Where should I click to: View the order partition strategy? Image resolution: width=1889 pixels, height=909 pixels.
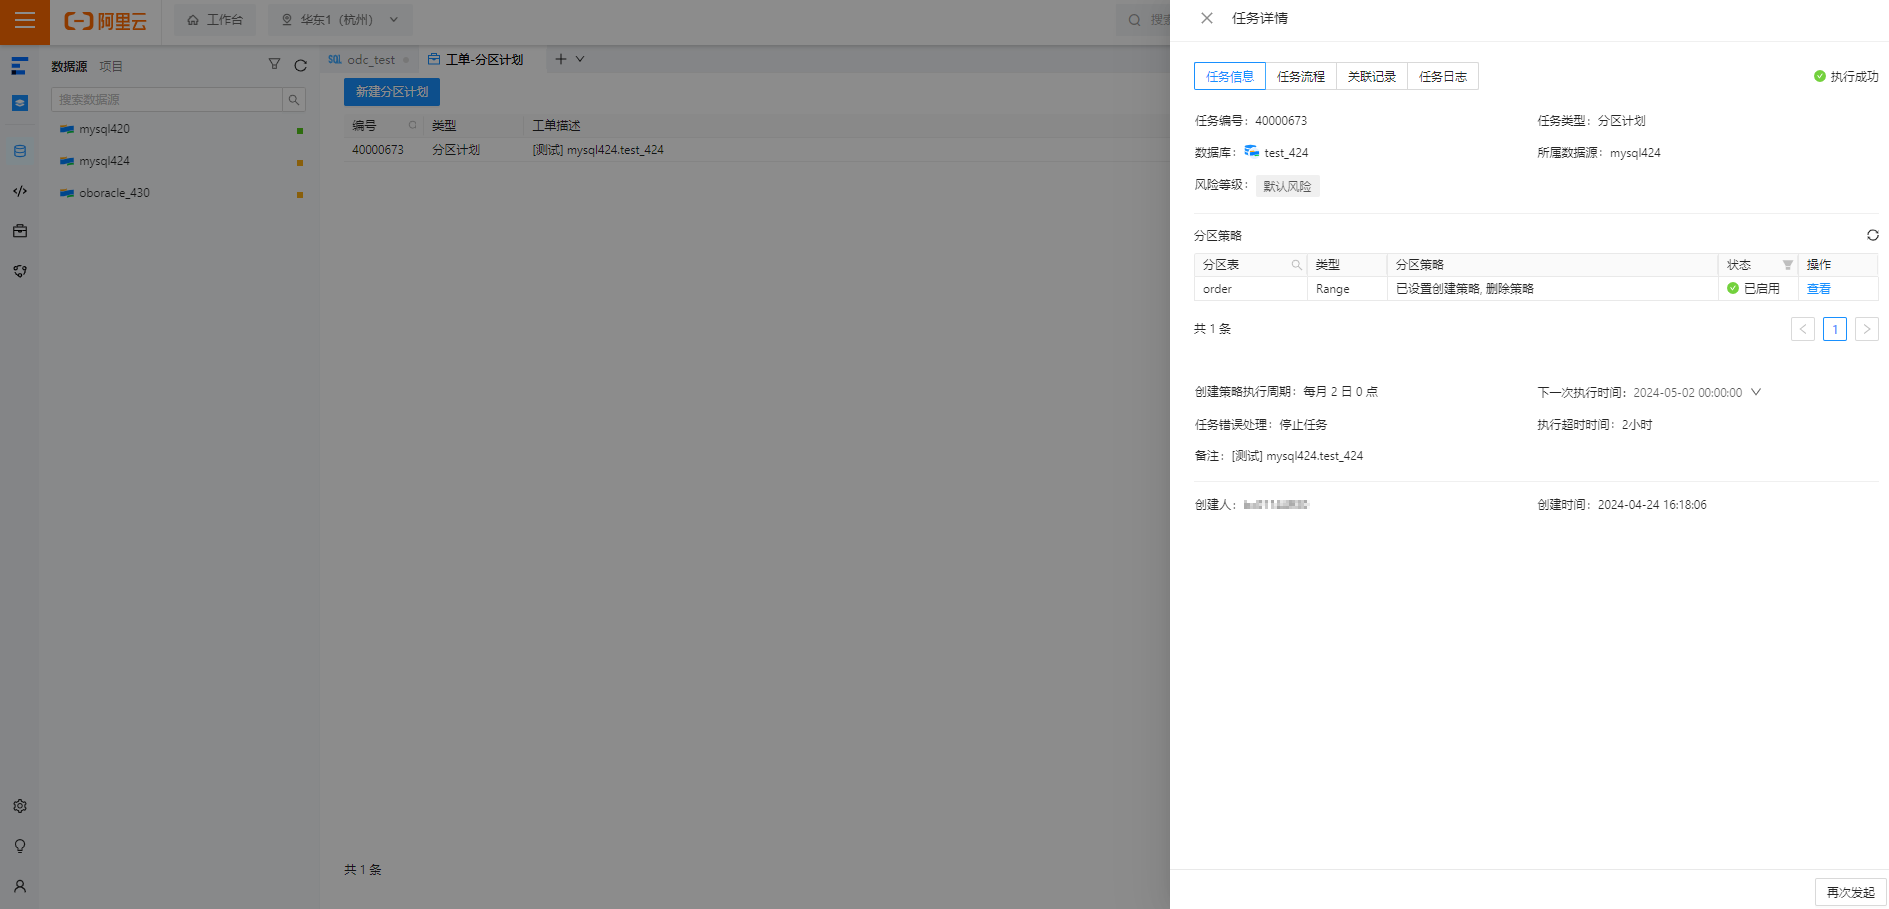pos(1819,289)
